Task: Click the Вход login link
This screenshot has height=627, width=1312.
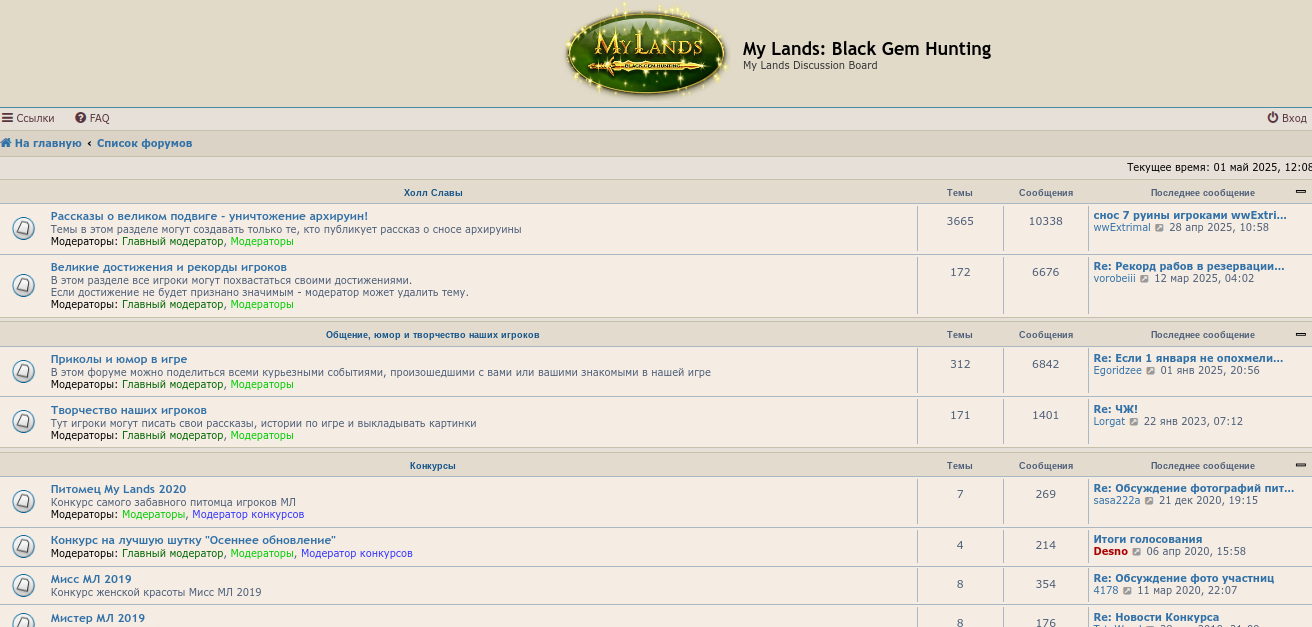Action: [x=1287, y=118]
